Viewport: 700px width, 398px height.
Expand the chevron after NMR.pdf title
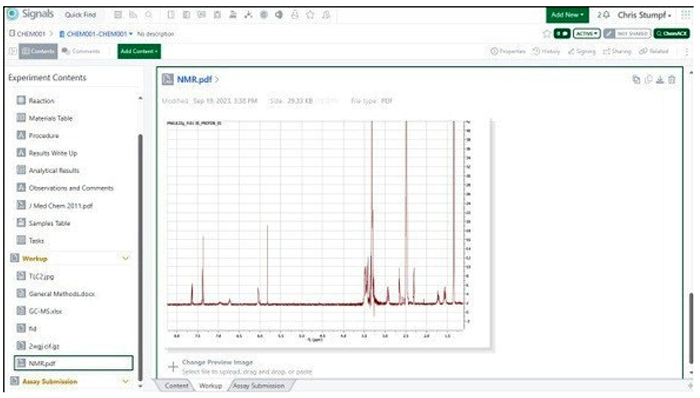pyautogui.click(x=217, y=80)
